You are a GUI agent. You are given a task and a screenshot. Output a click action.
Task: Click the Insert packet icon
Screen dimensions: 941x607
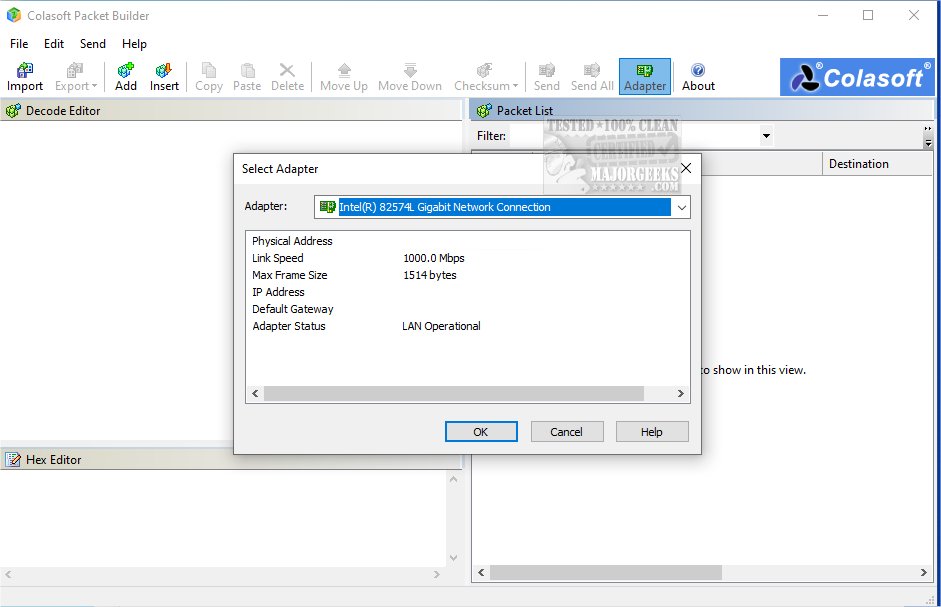164,76
